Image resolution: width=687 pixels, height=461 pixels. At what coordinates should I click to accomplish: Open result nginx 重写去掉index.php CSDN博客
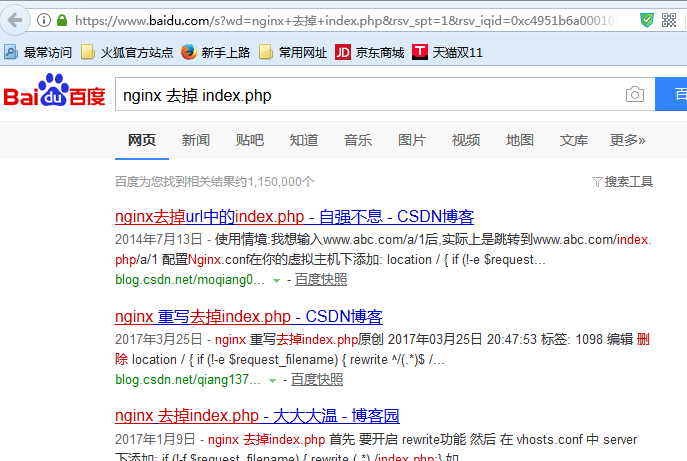pos(249,317)
